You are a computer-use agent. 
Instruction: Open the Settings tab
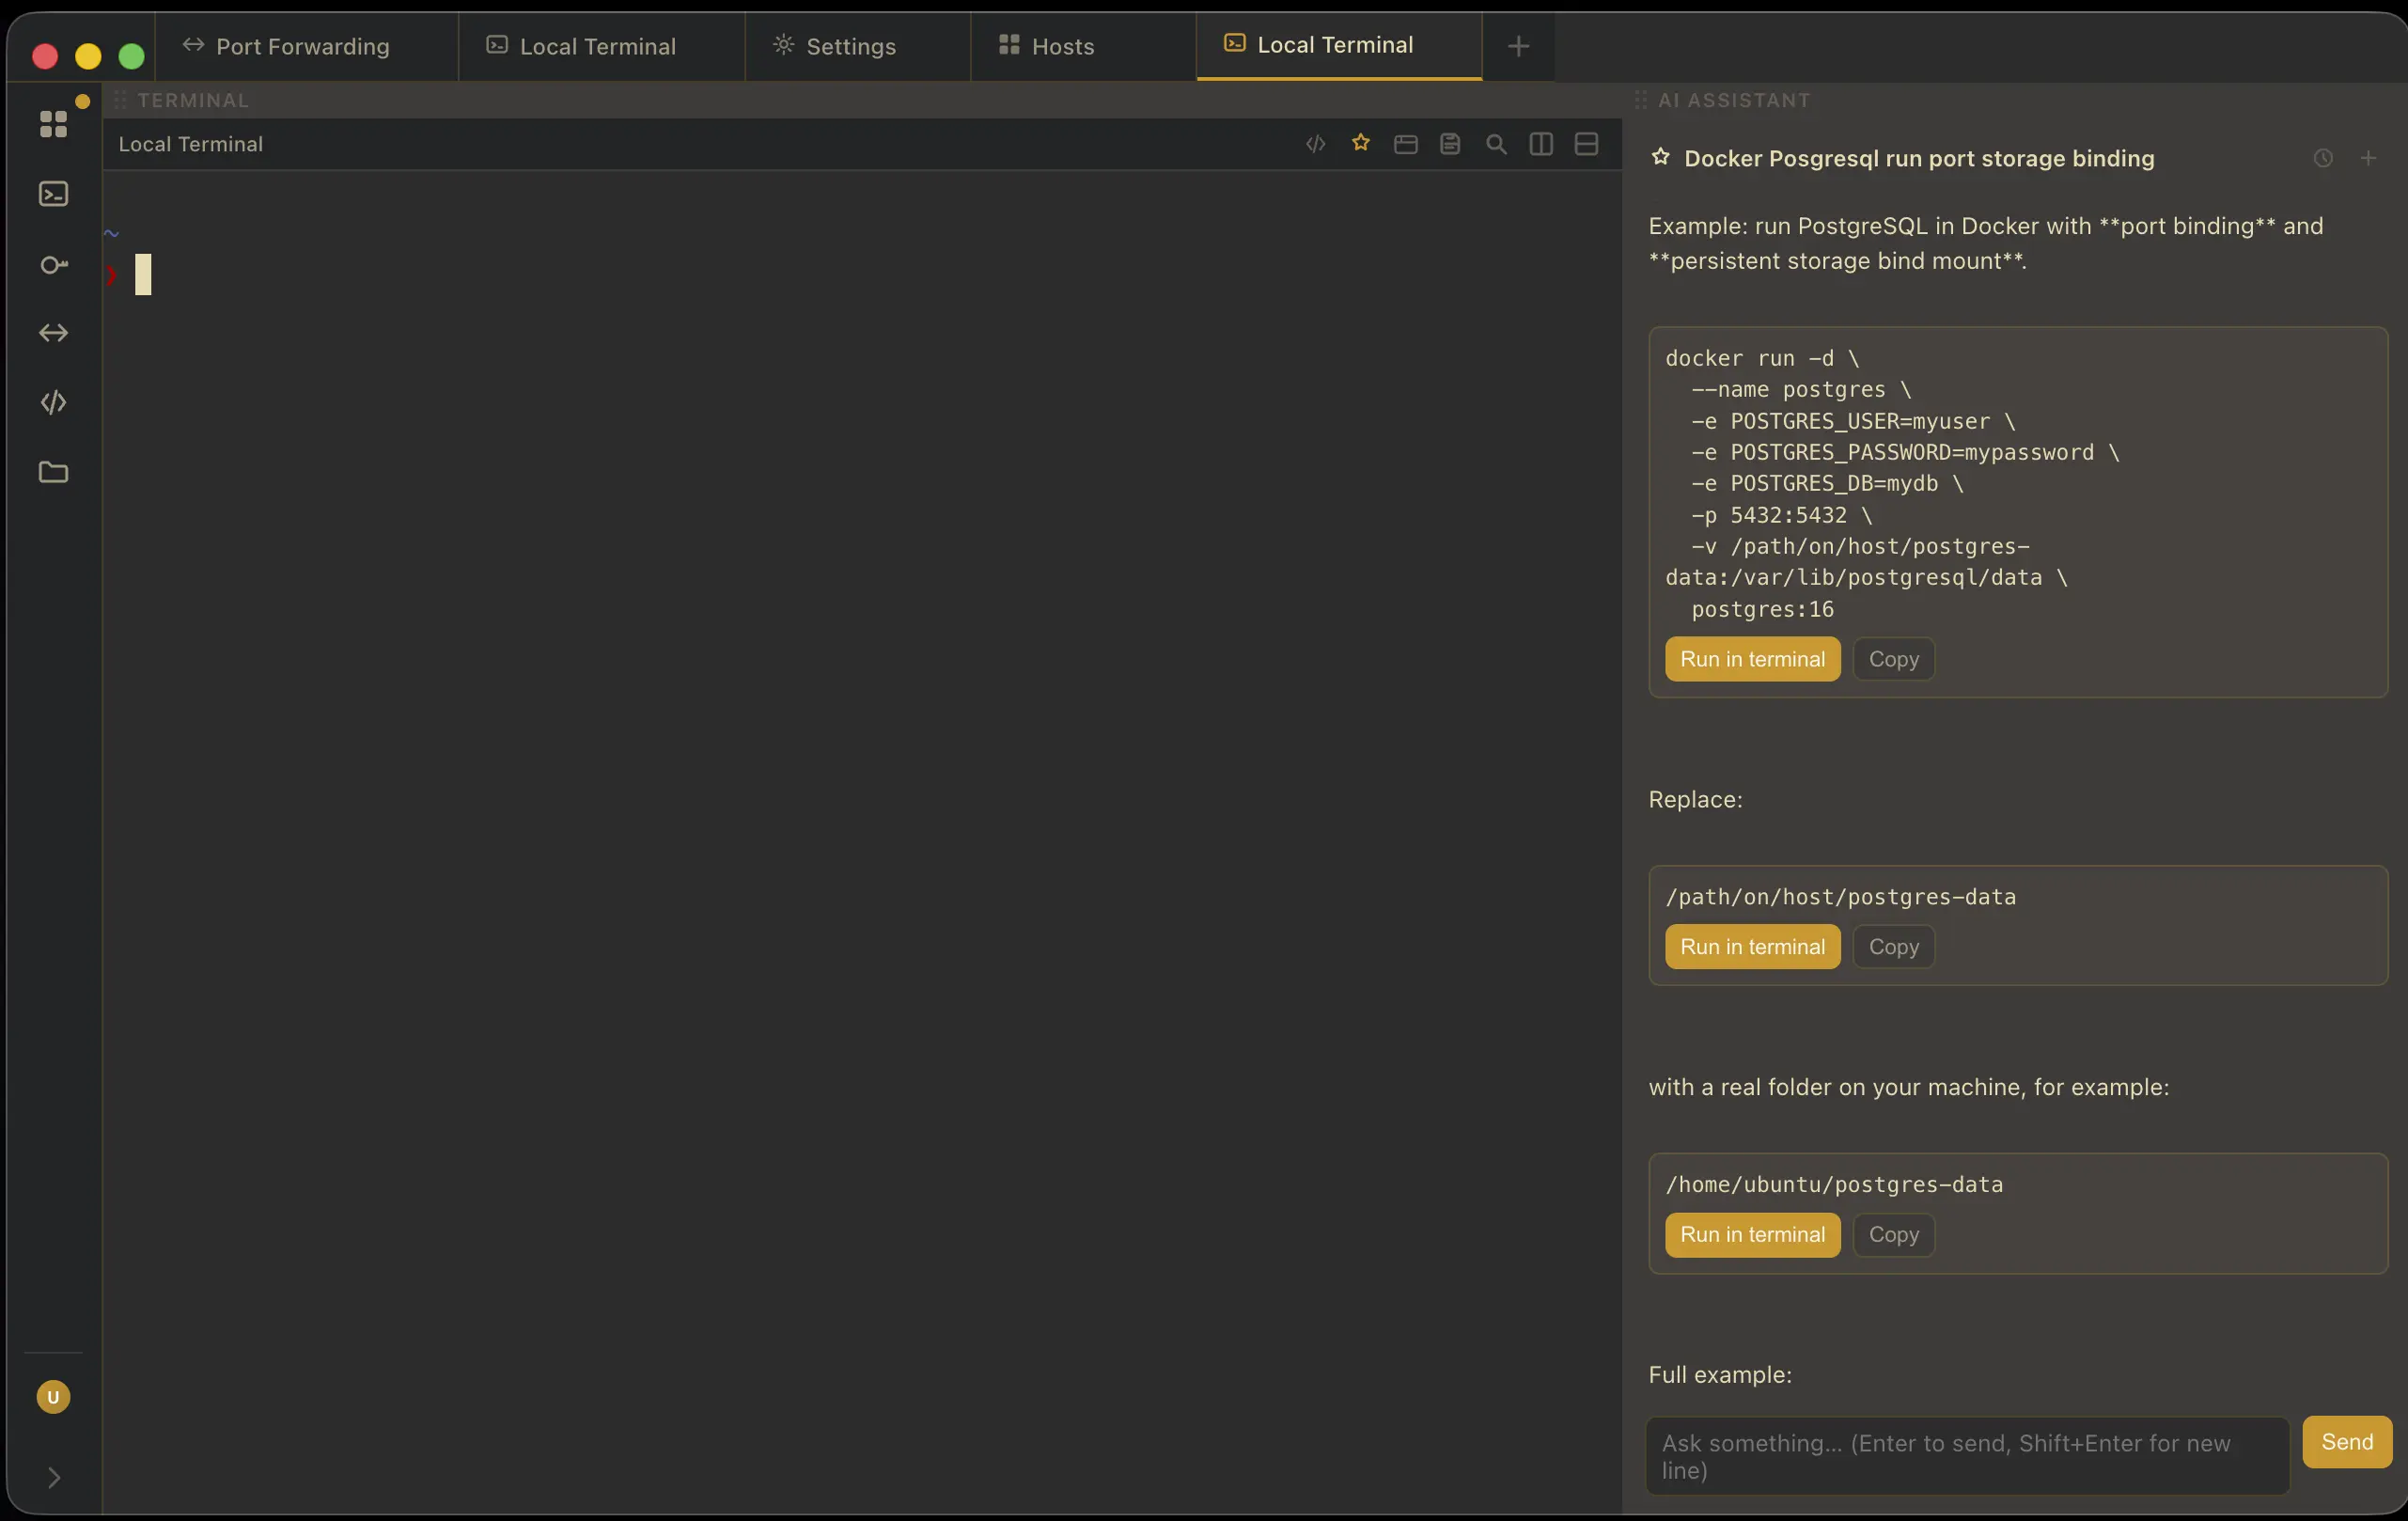858,46
